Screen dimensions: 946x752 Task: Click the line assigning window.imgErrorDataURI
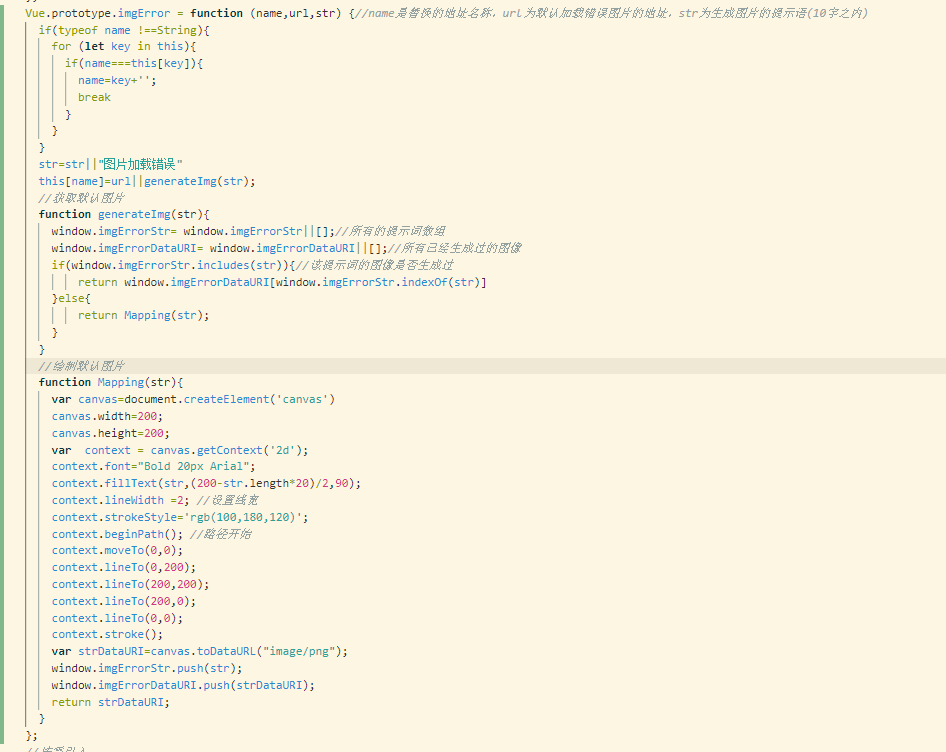(287, 248)
